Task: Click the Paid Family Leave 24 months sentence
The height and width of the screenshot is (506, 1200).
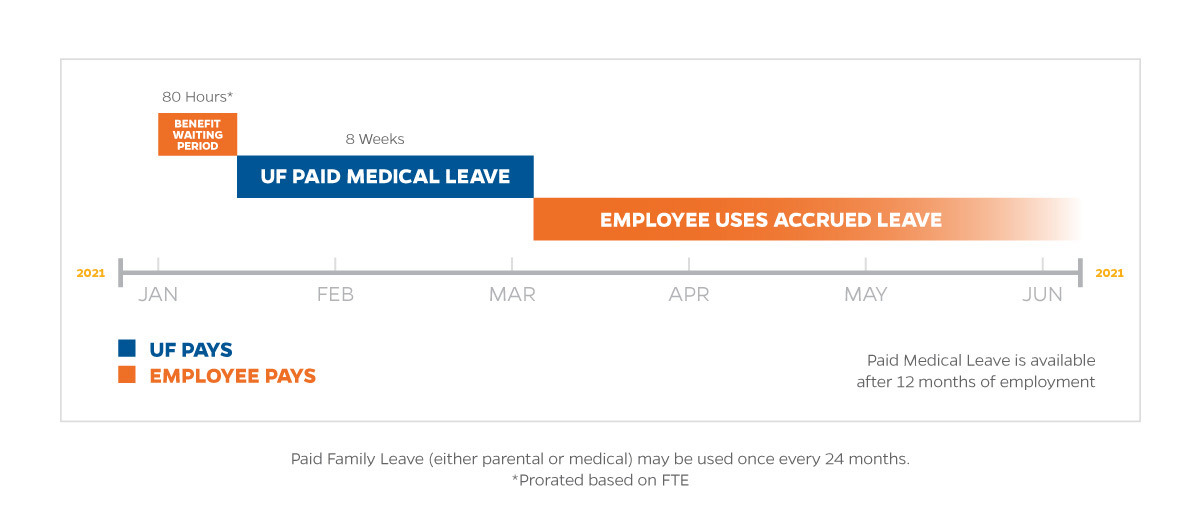Action: 600,459
